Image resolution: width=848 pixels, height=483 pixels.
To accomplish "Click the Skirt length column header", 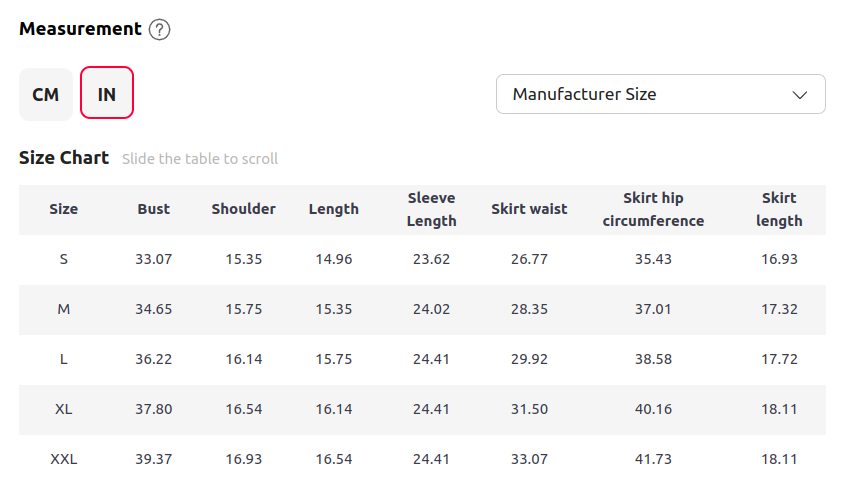I will pyautogui.click(x=779, y=209).
